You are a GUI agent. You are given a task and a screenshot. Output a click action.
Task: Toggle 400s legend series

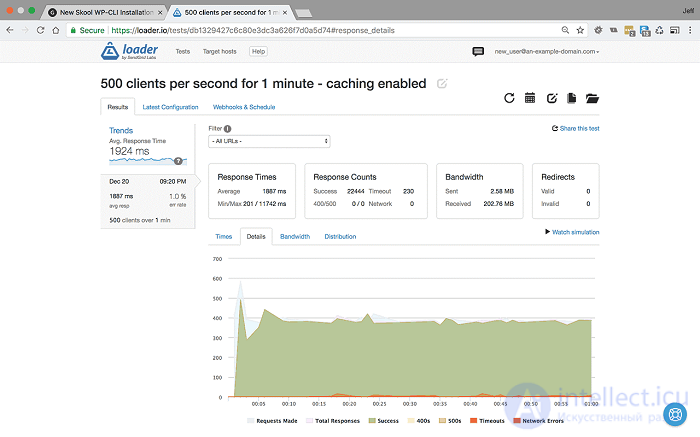coord(419,420)
